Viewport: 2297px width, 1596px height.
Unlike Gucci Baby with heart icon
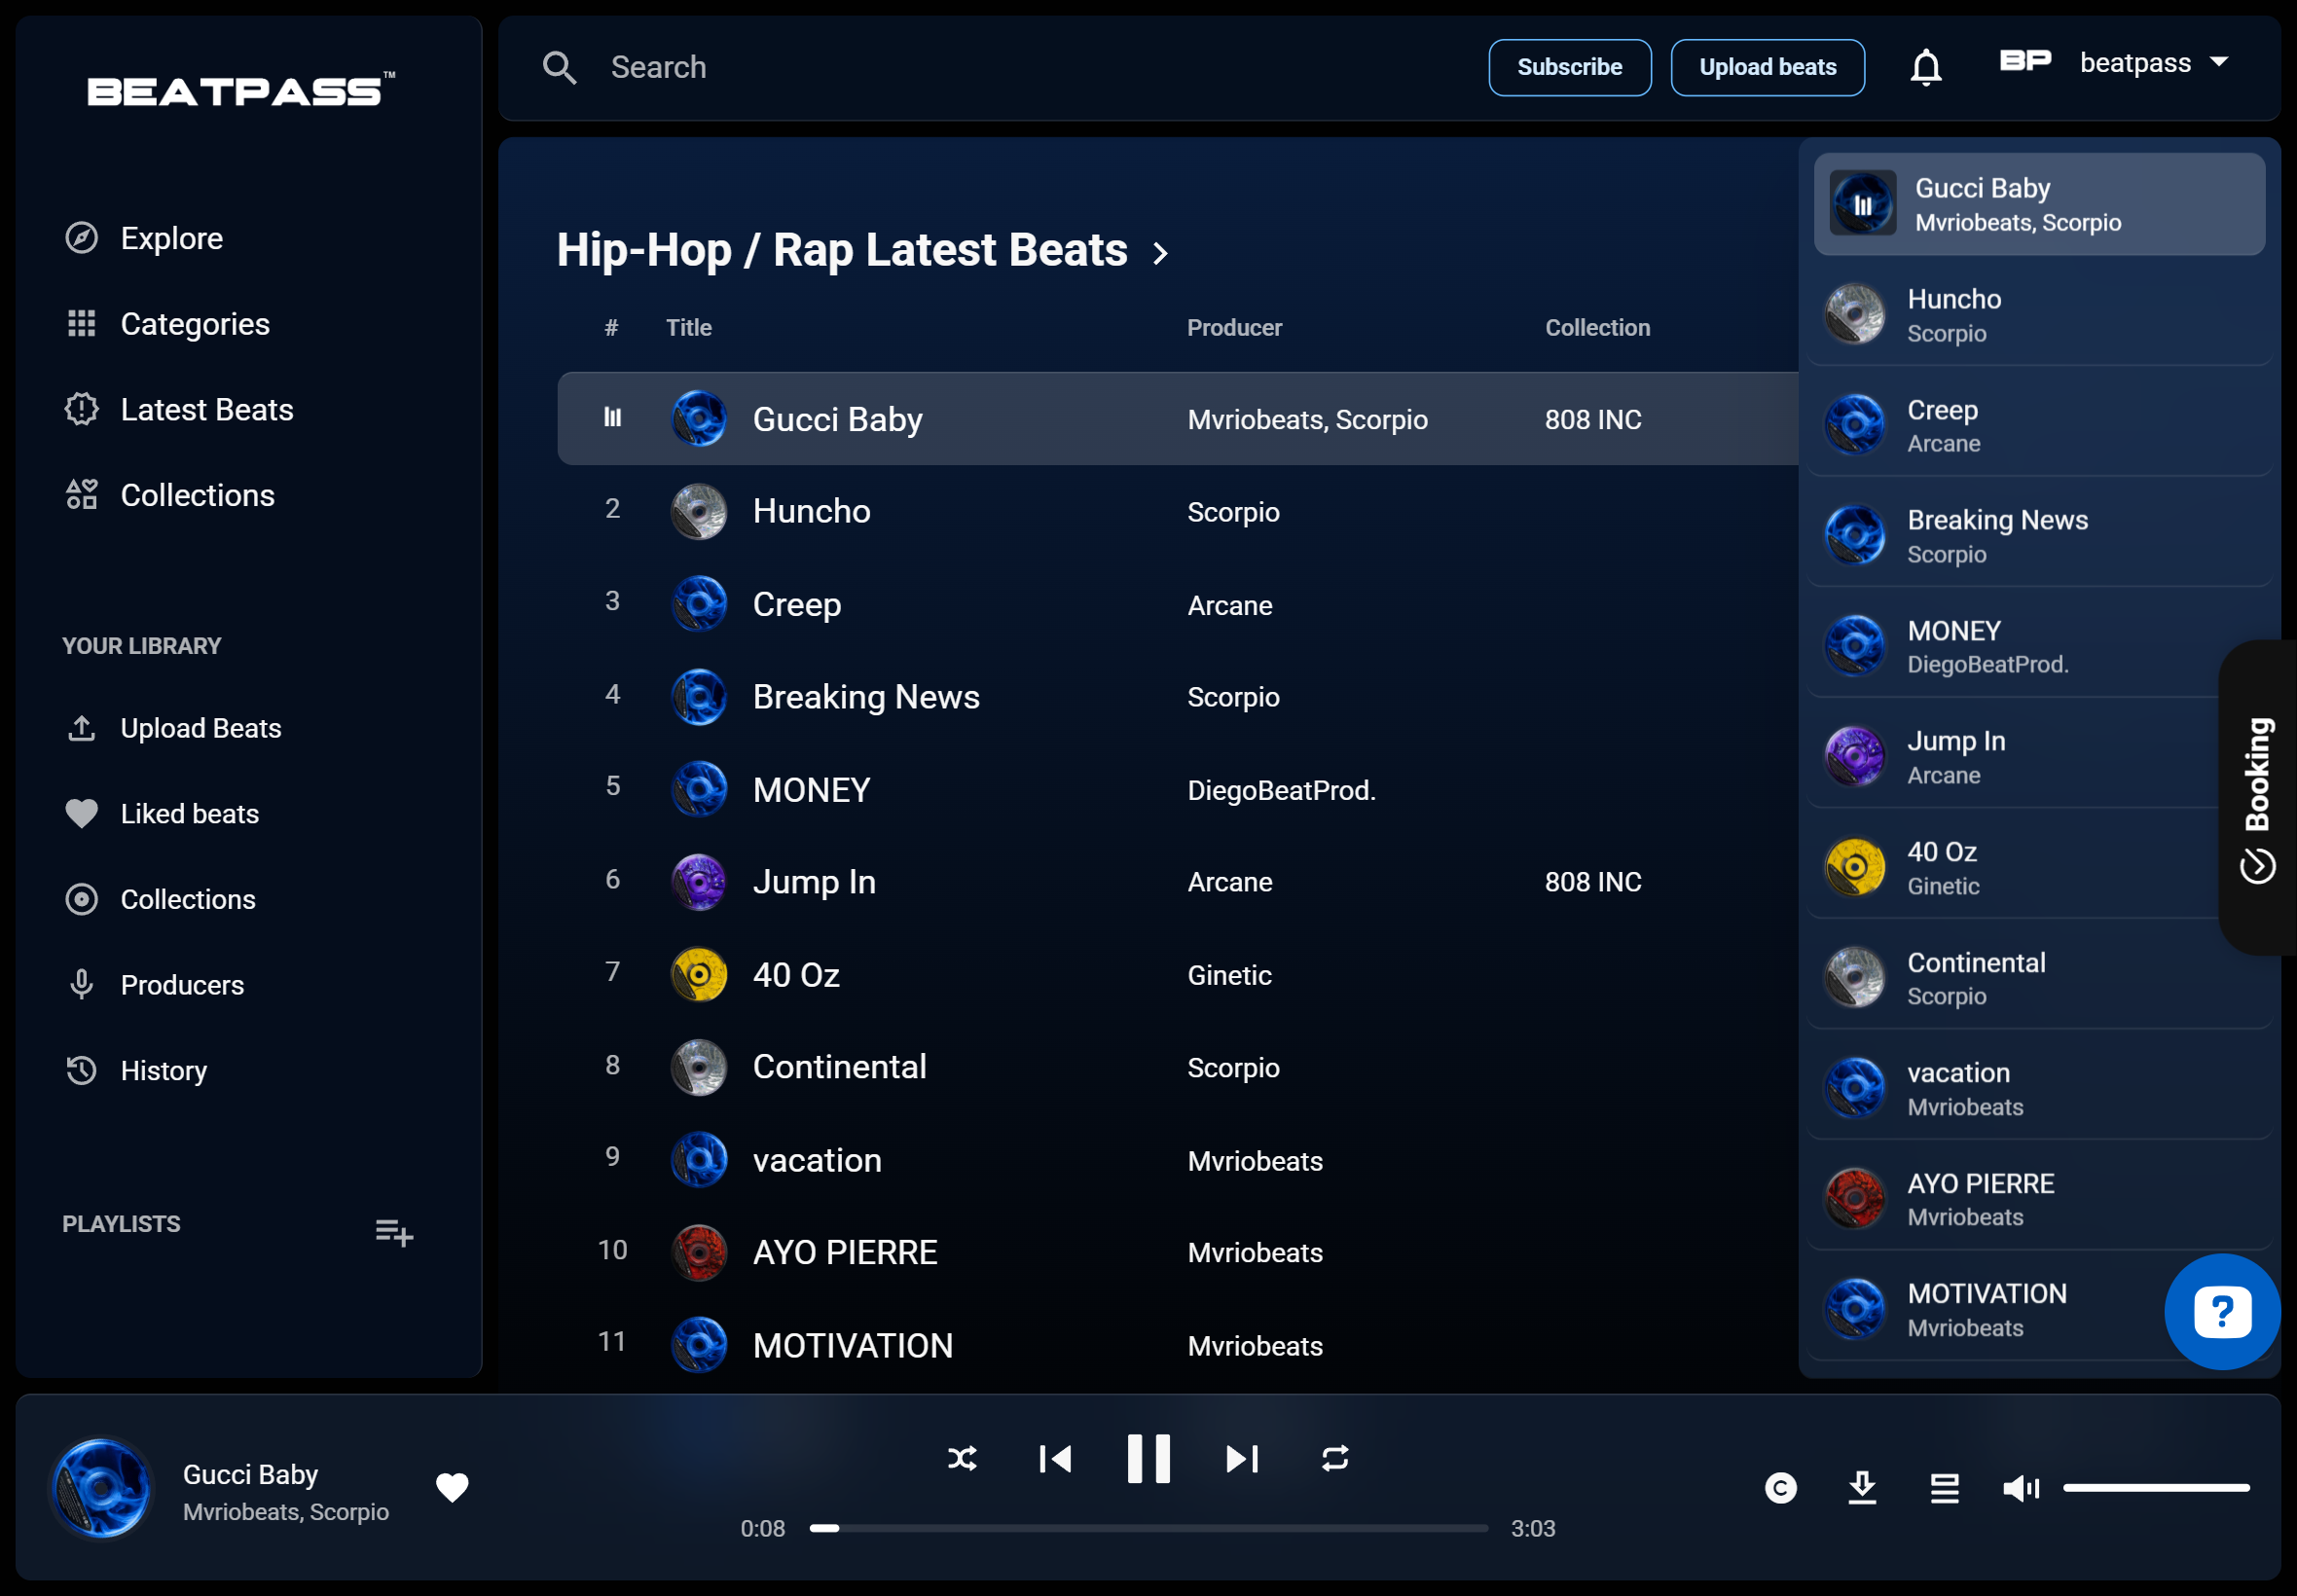click(452, 1488)
